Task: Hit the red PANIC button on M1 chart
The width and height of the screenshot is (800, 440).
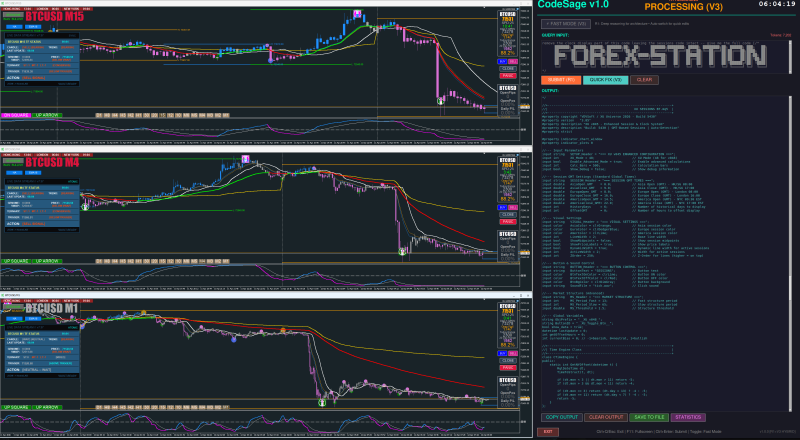Action: coord(508,368)
